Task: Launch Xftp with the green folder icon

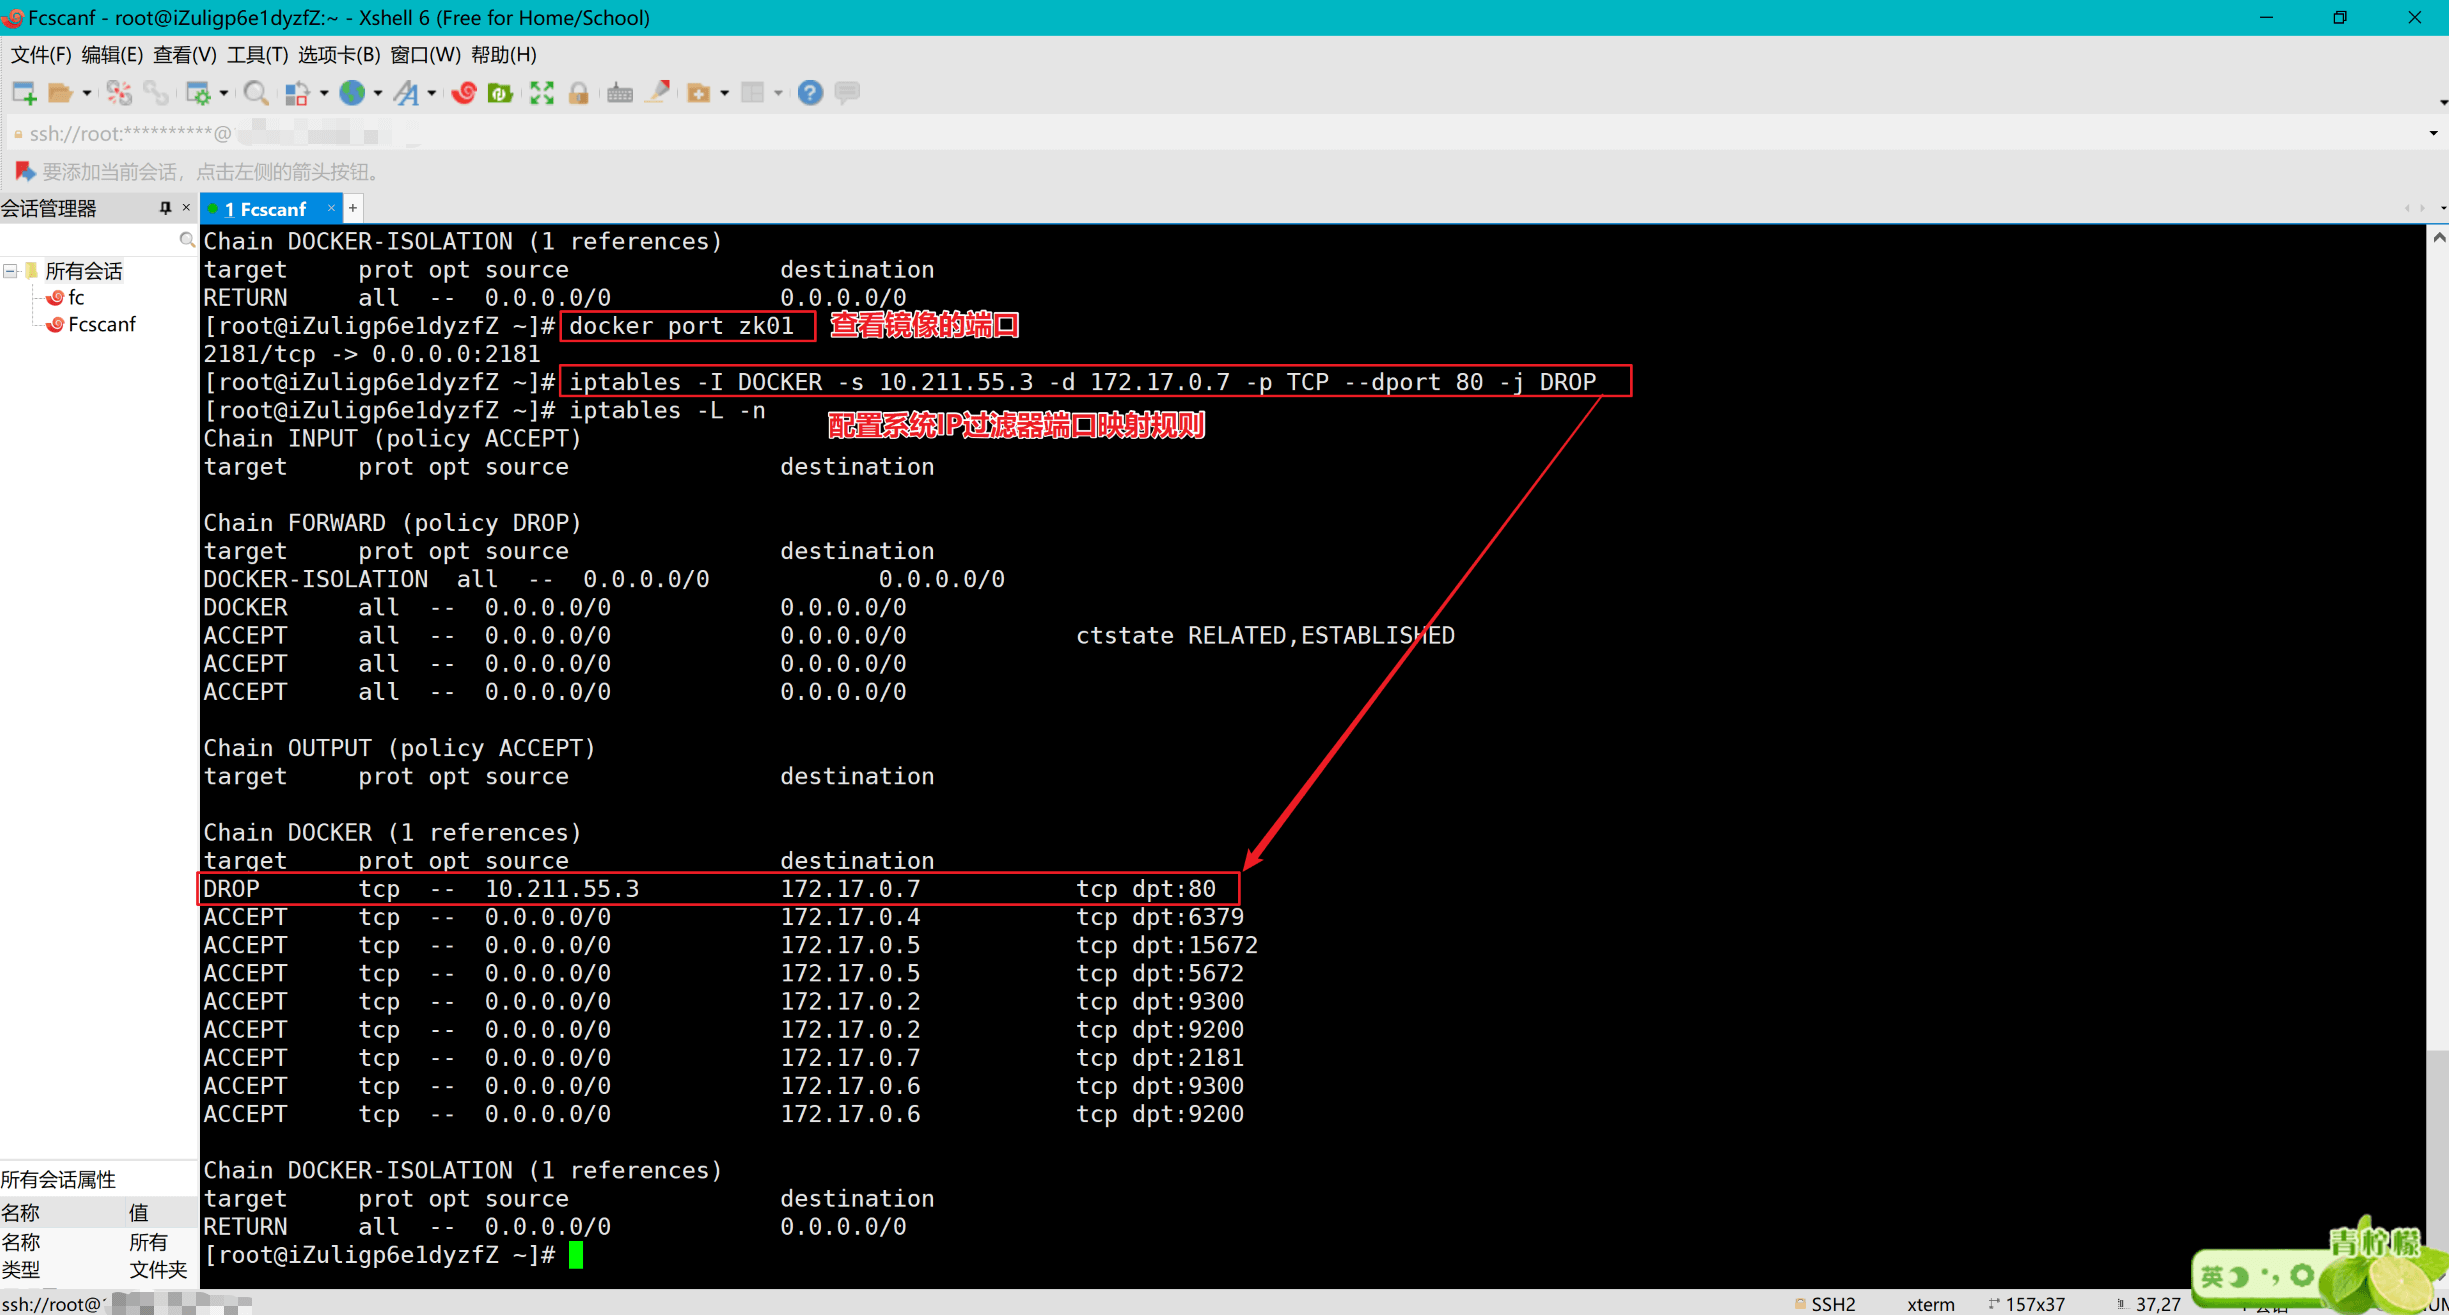Action: [x=500, y=93]
